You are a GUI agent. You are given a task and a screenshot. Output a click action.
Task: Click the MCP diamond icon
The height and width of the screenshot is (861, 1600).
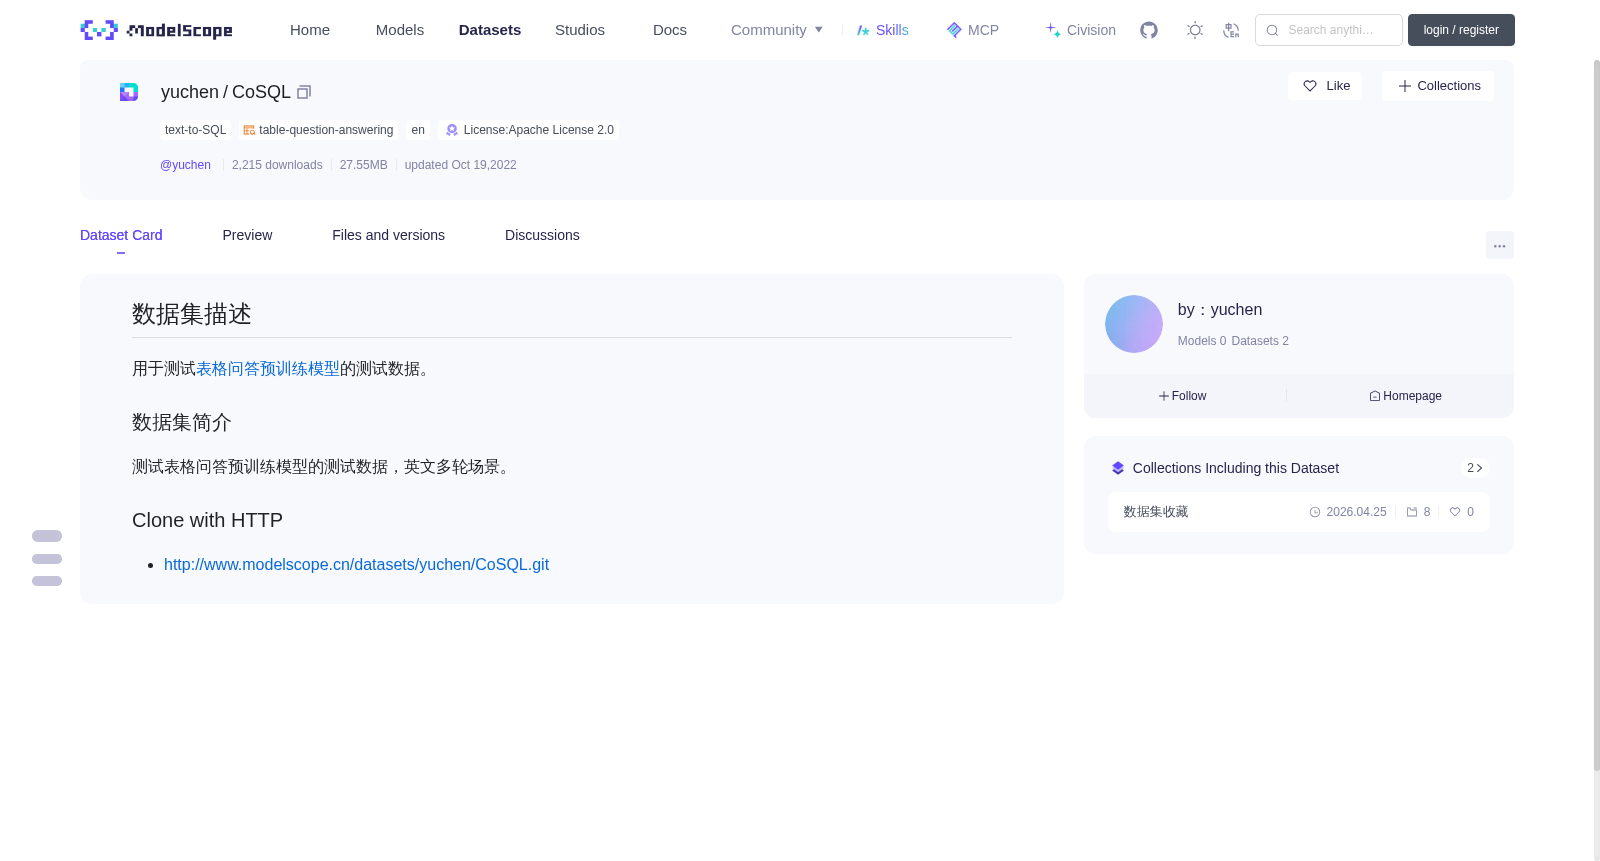click(954, 30)
